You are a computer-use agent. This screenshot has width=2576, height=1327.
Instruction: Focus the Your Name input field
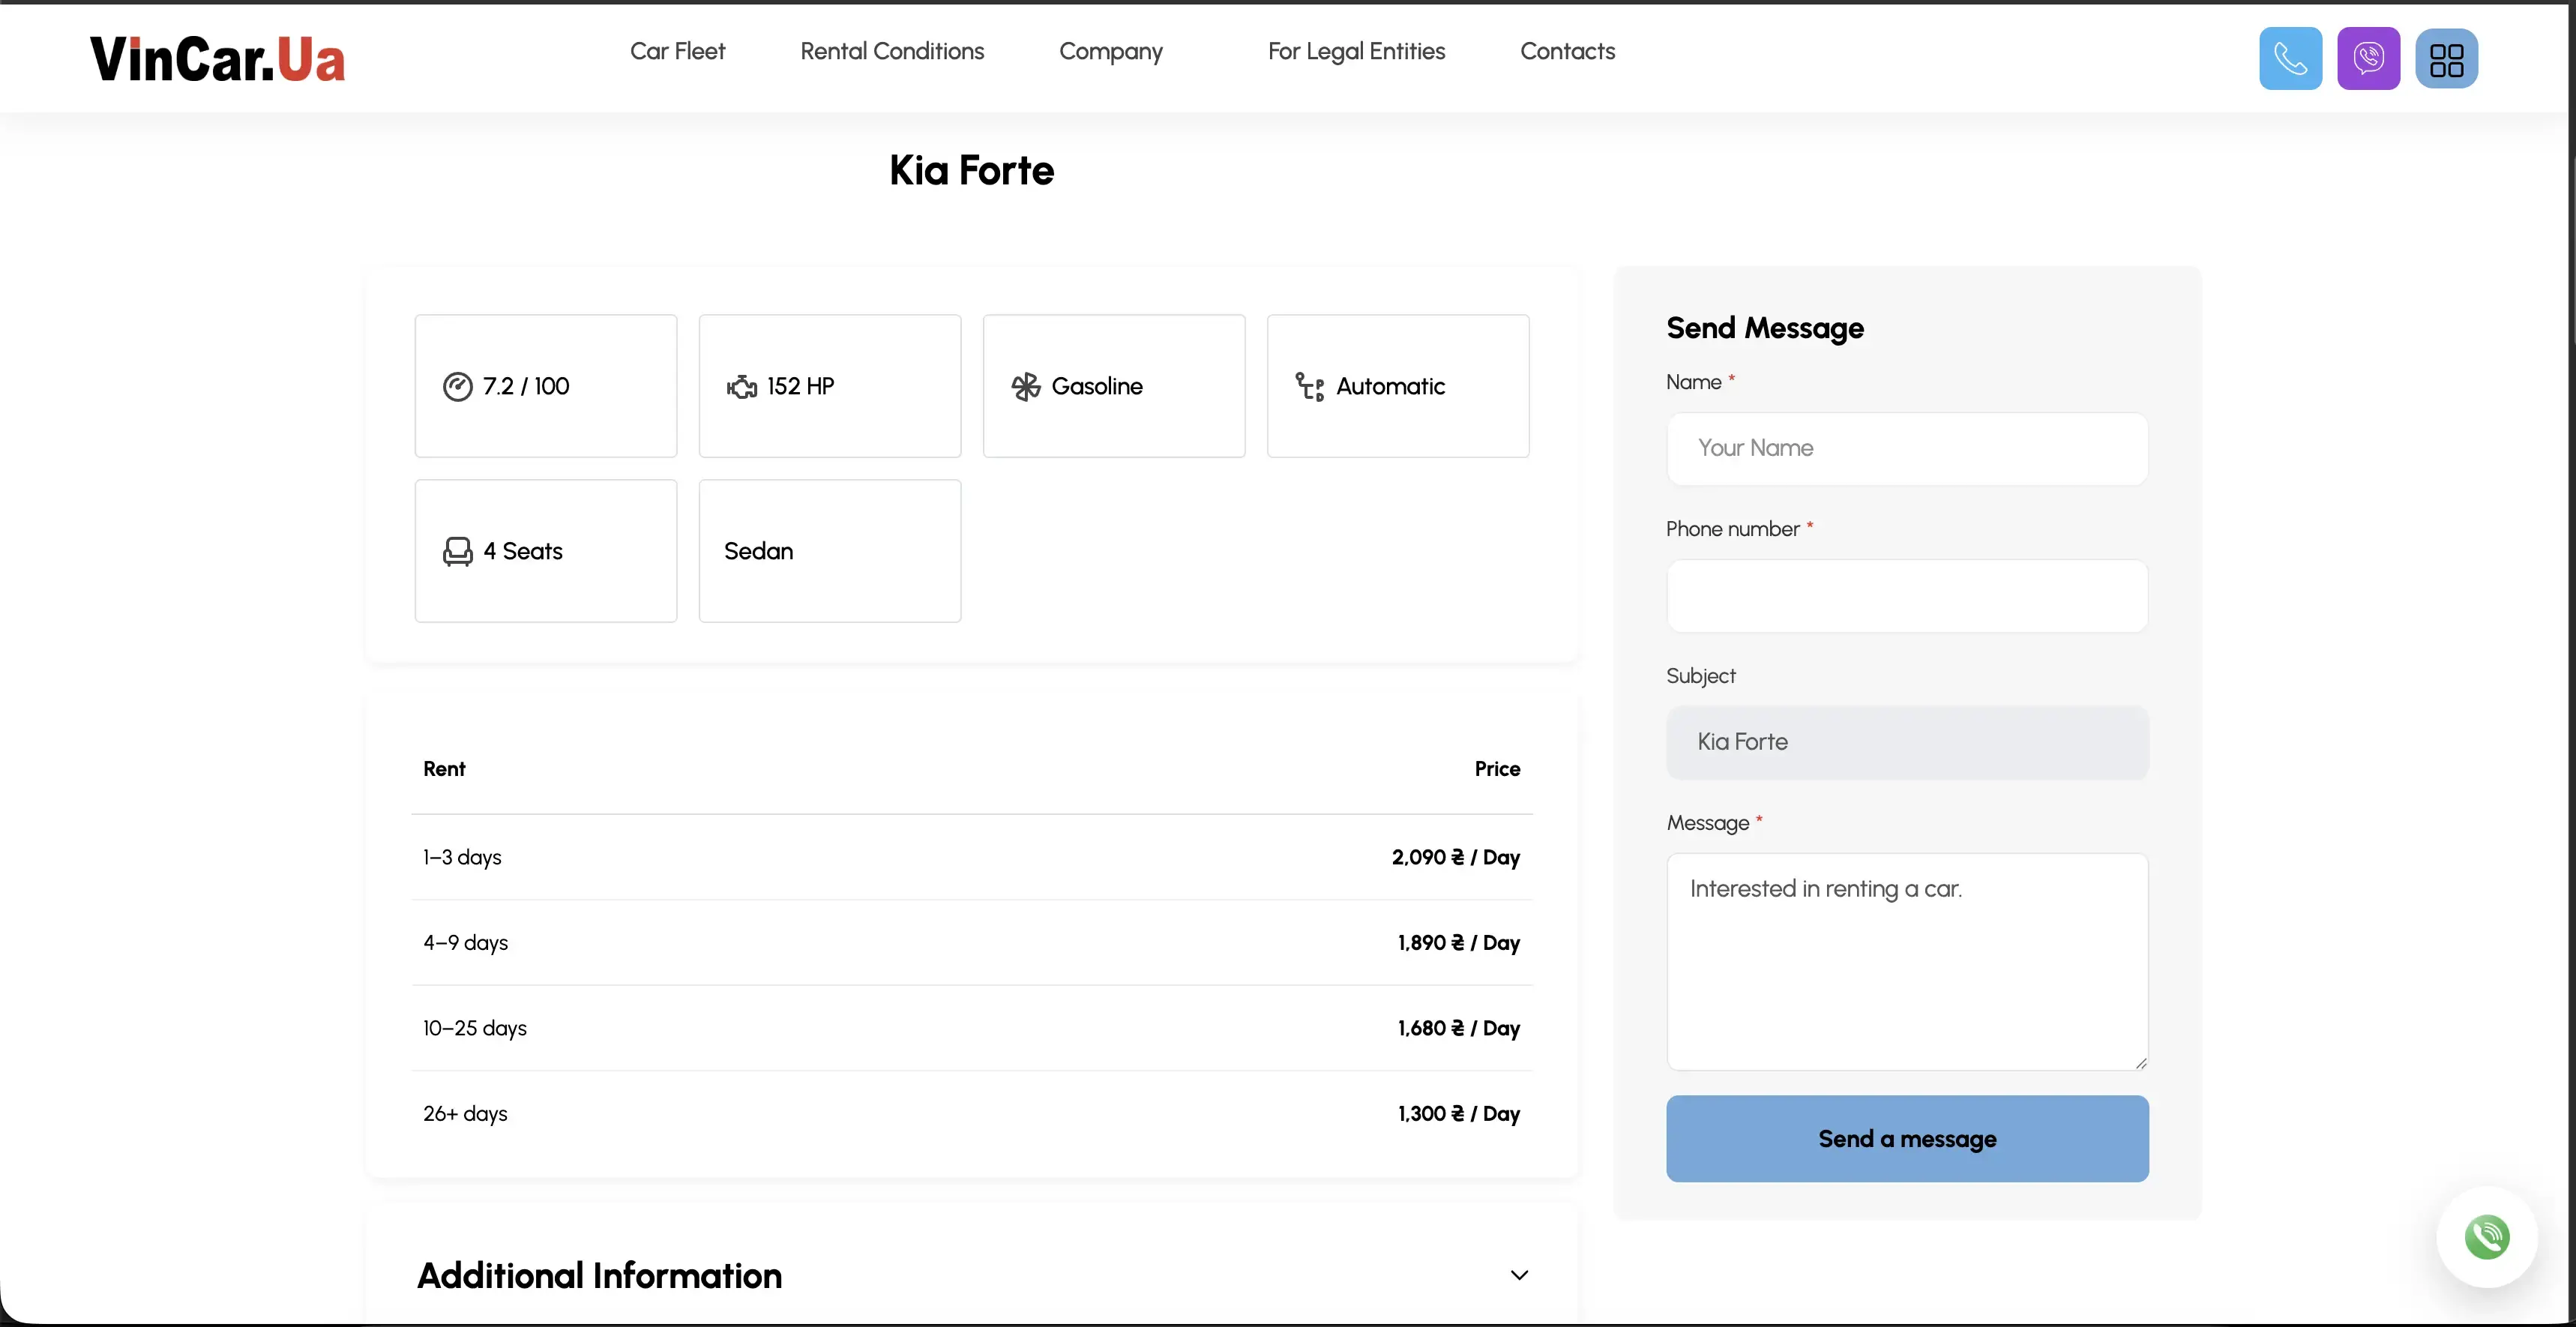[x=1907, y=449]
